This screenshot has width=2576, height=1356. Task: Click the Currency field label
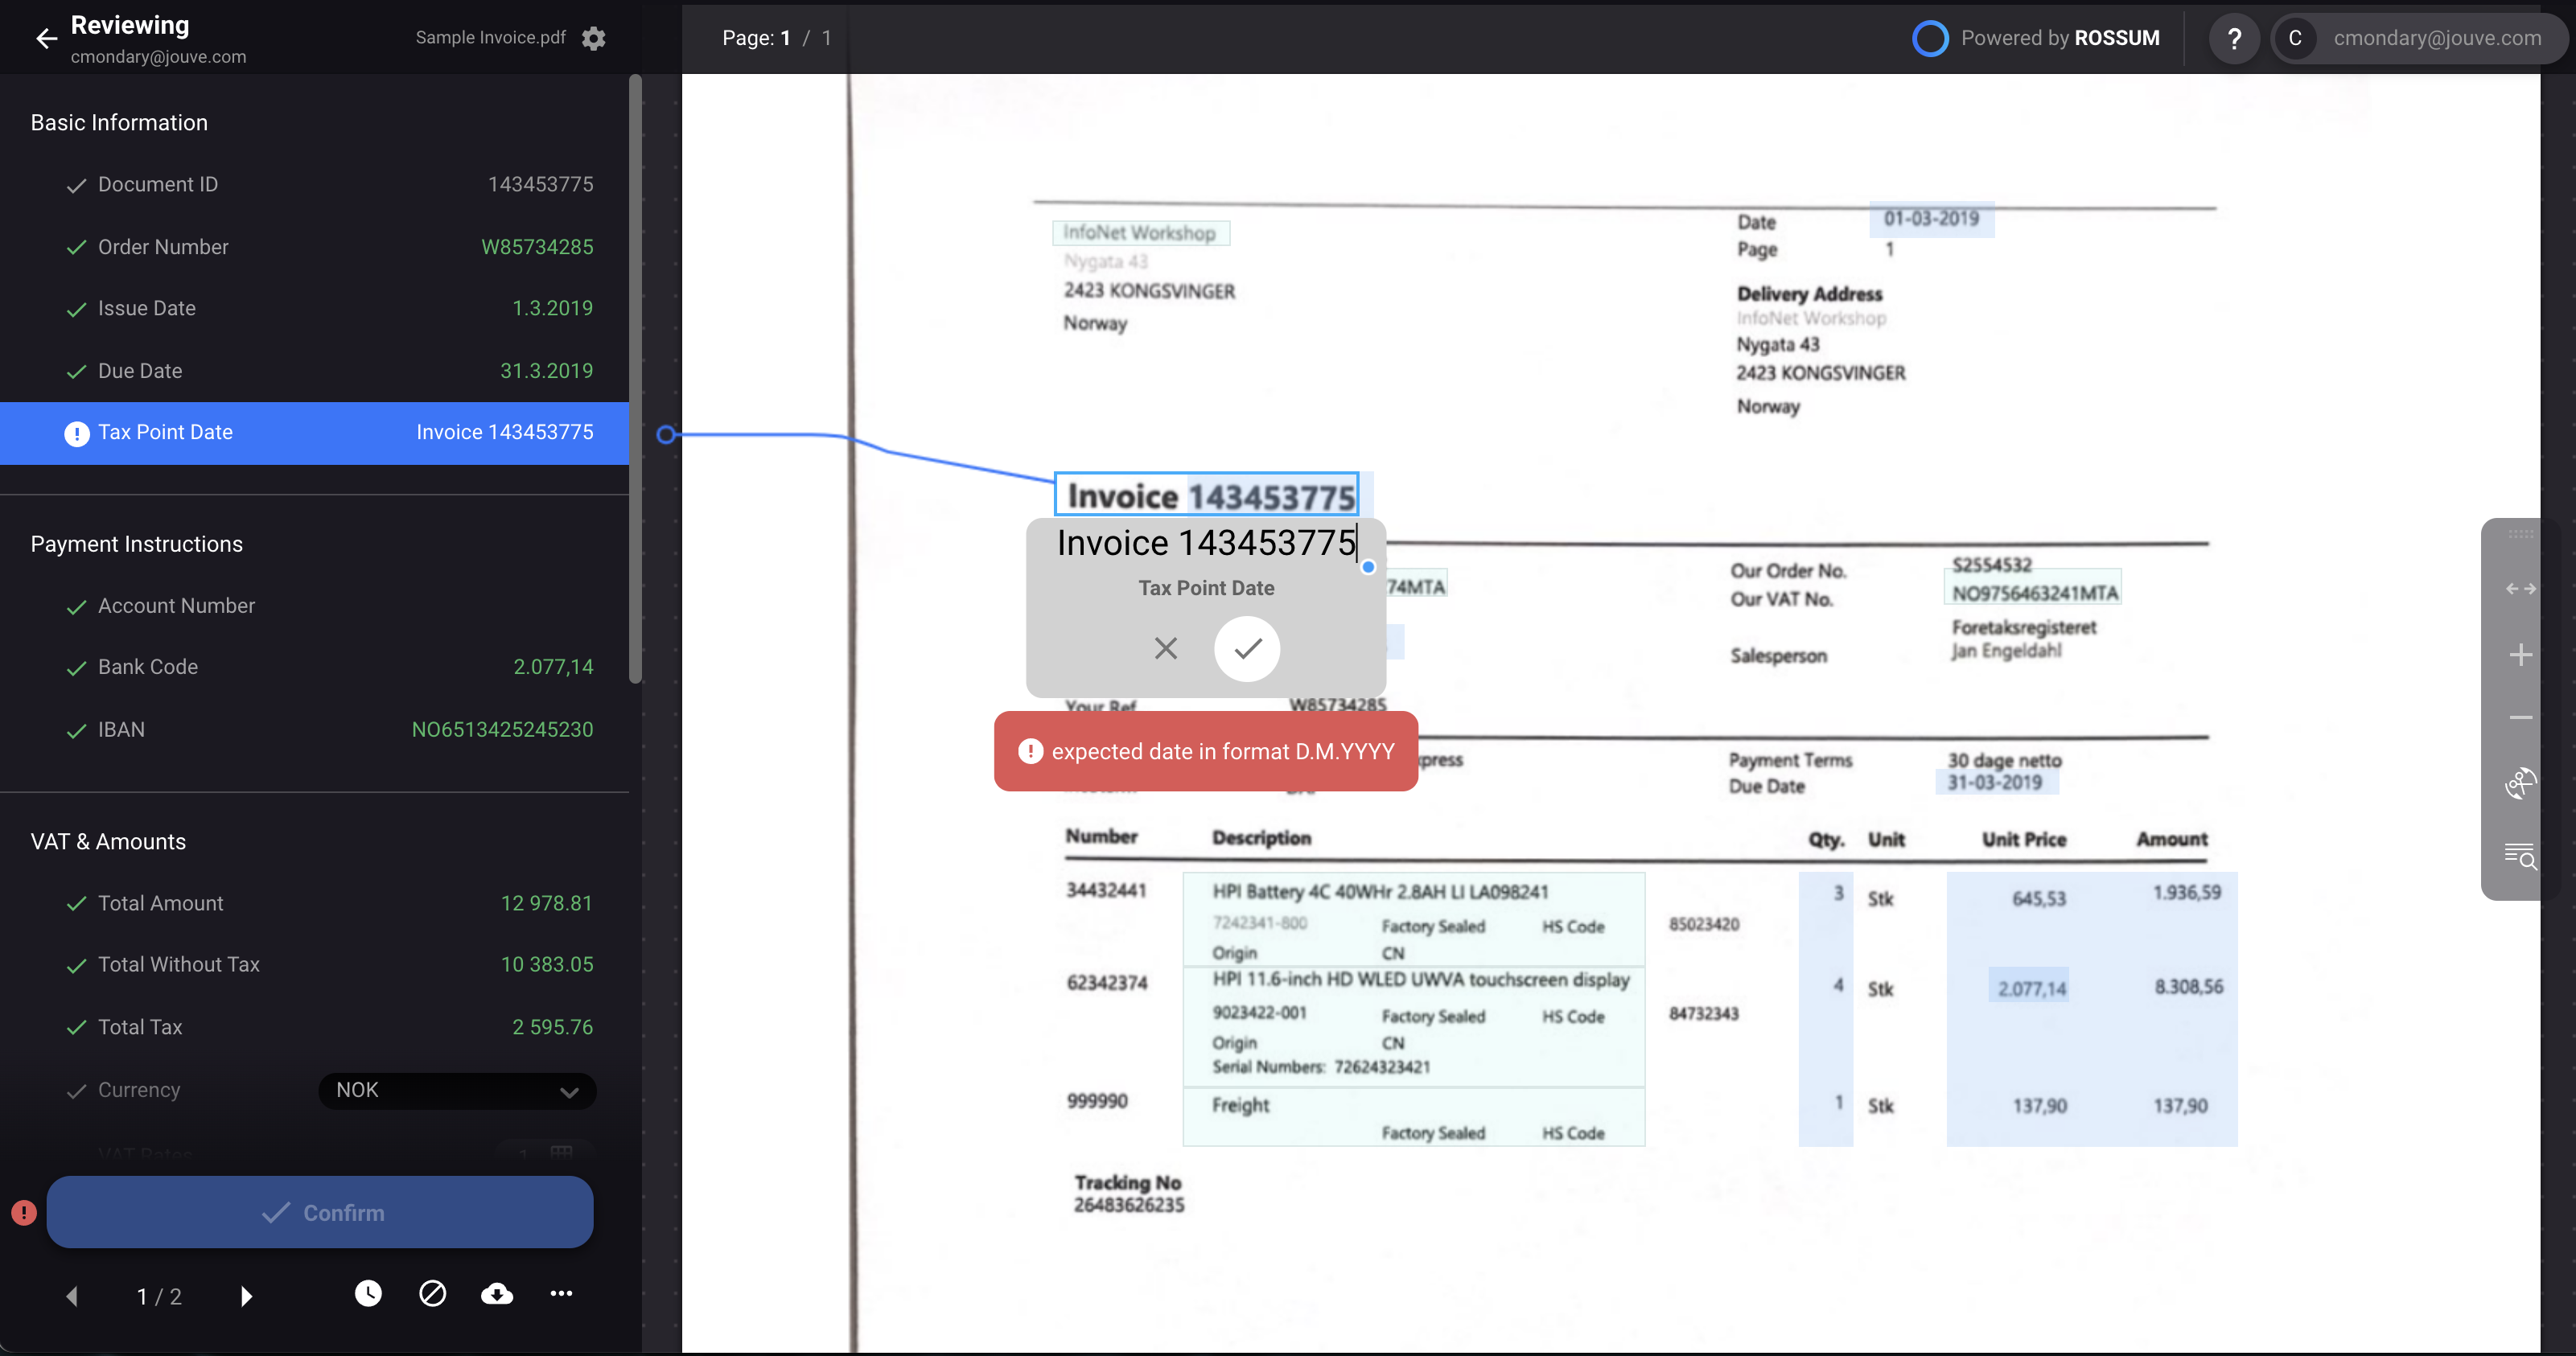pyautogui.click(x=139, y=1090)
